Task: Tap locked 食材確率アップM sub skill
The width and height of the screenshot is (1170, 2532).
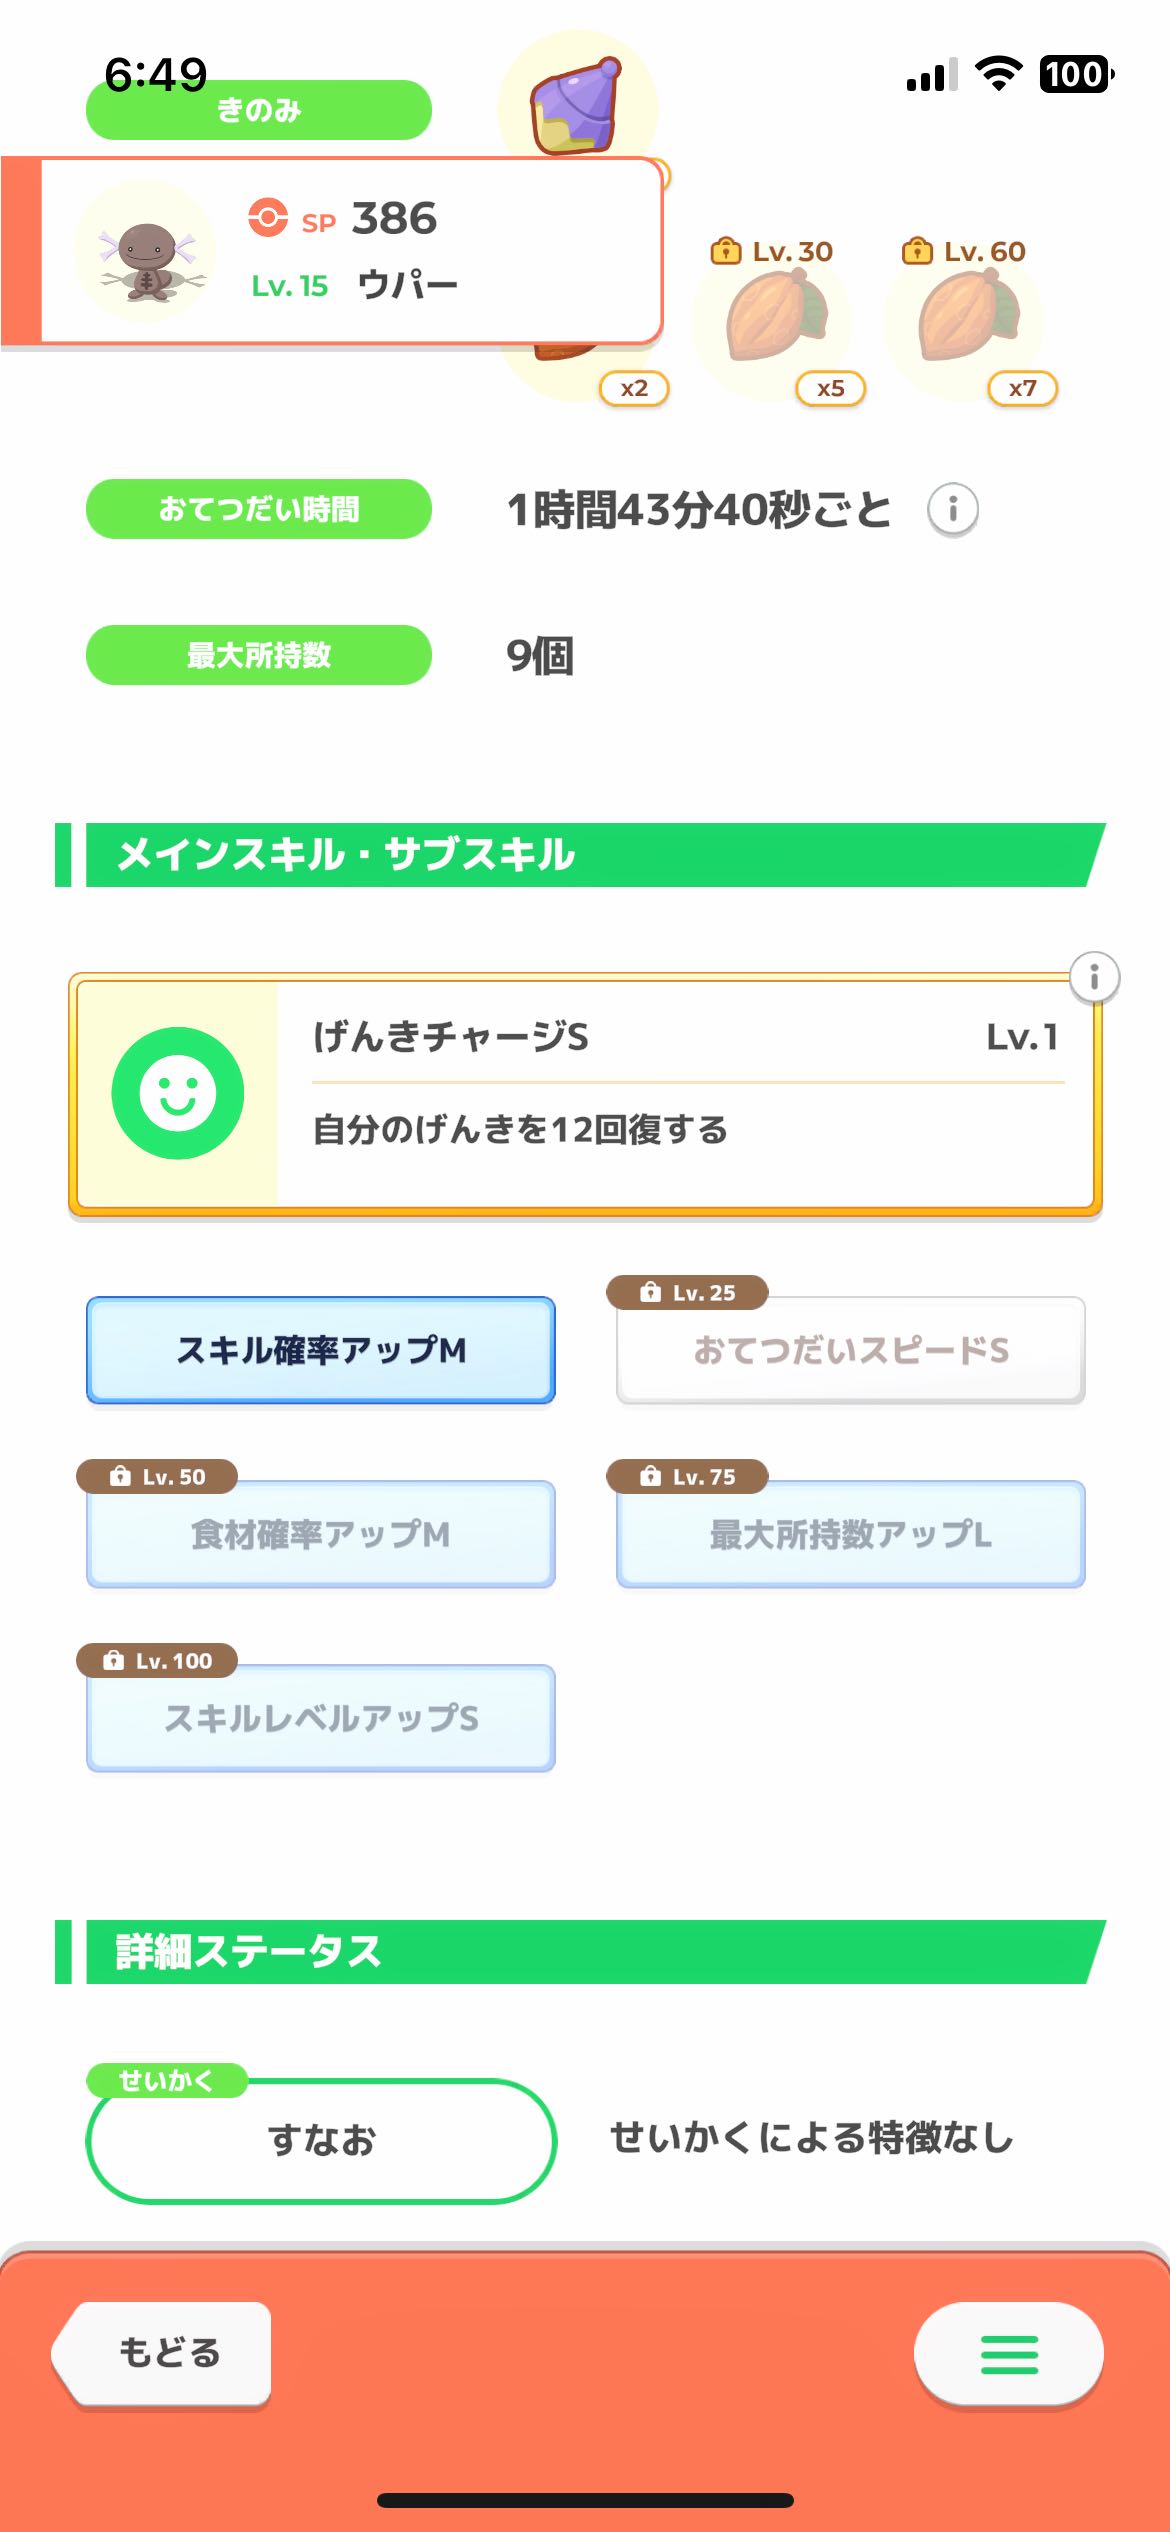Action: click(321, 1534)
